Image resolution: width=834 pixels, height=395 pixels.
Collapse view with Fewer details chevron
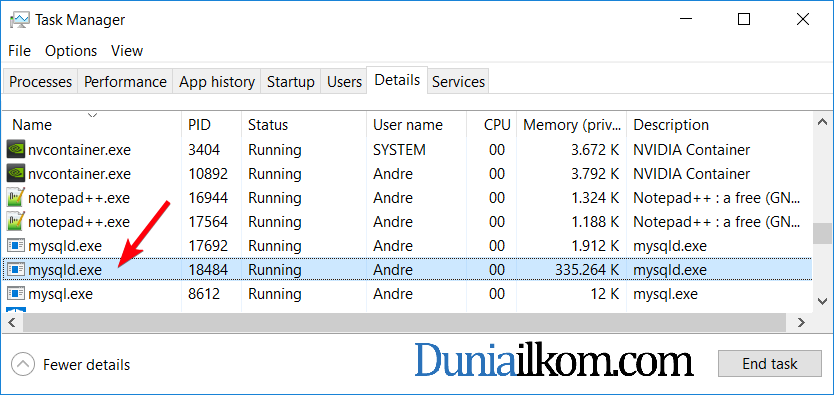point(22,365)
